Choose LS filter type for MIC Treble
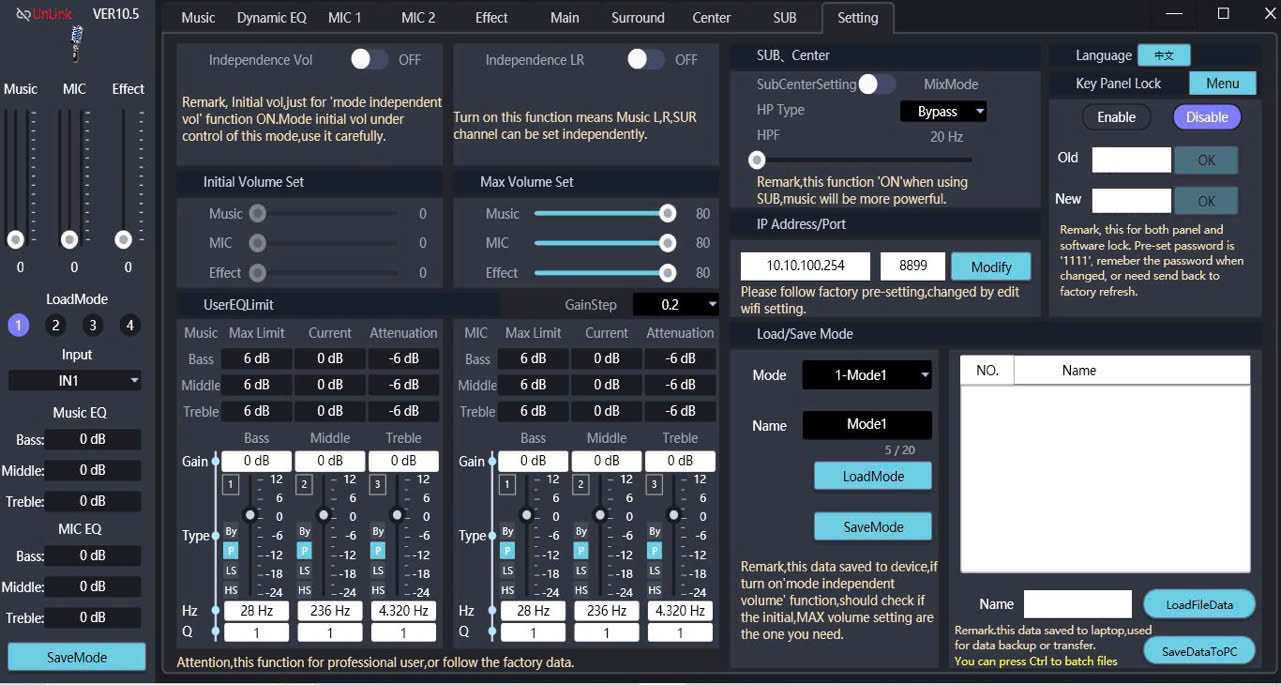The height and width of the screenshot is (685, 1281). point(654,570)
